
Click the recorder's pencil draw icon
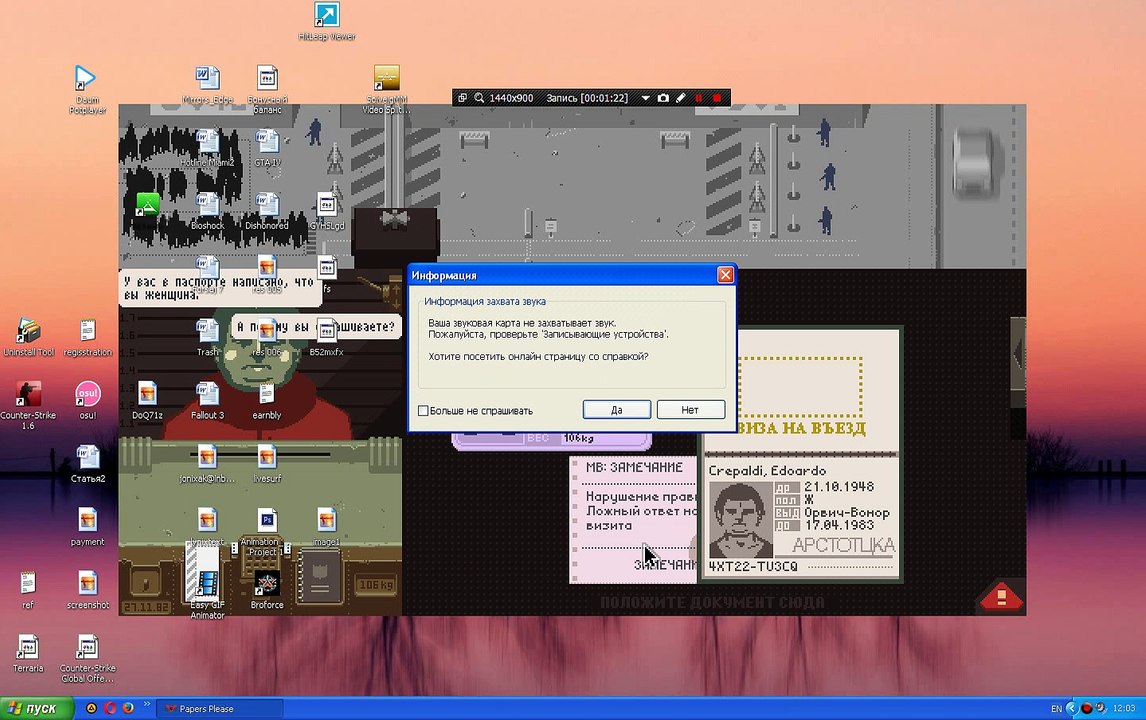680,98
